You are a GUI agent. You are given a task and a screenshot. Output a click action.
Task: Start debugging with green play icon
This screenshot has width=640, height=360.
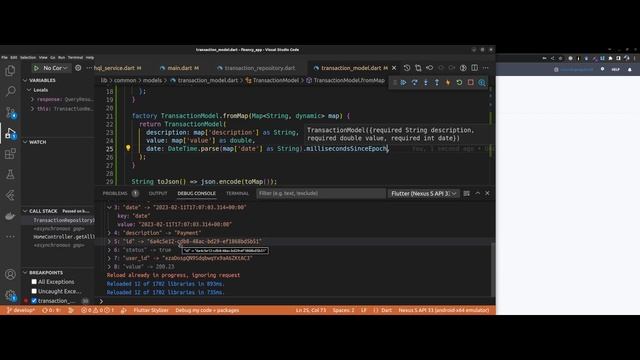point(36,68)
